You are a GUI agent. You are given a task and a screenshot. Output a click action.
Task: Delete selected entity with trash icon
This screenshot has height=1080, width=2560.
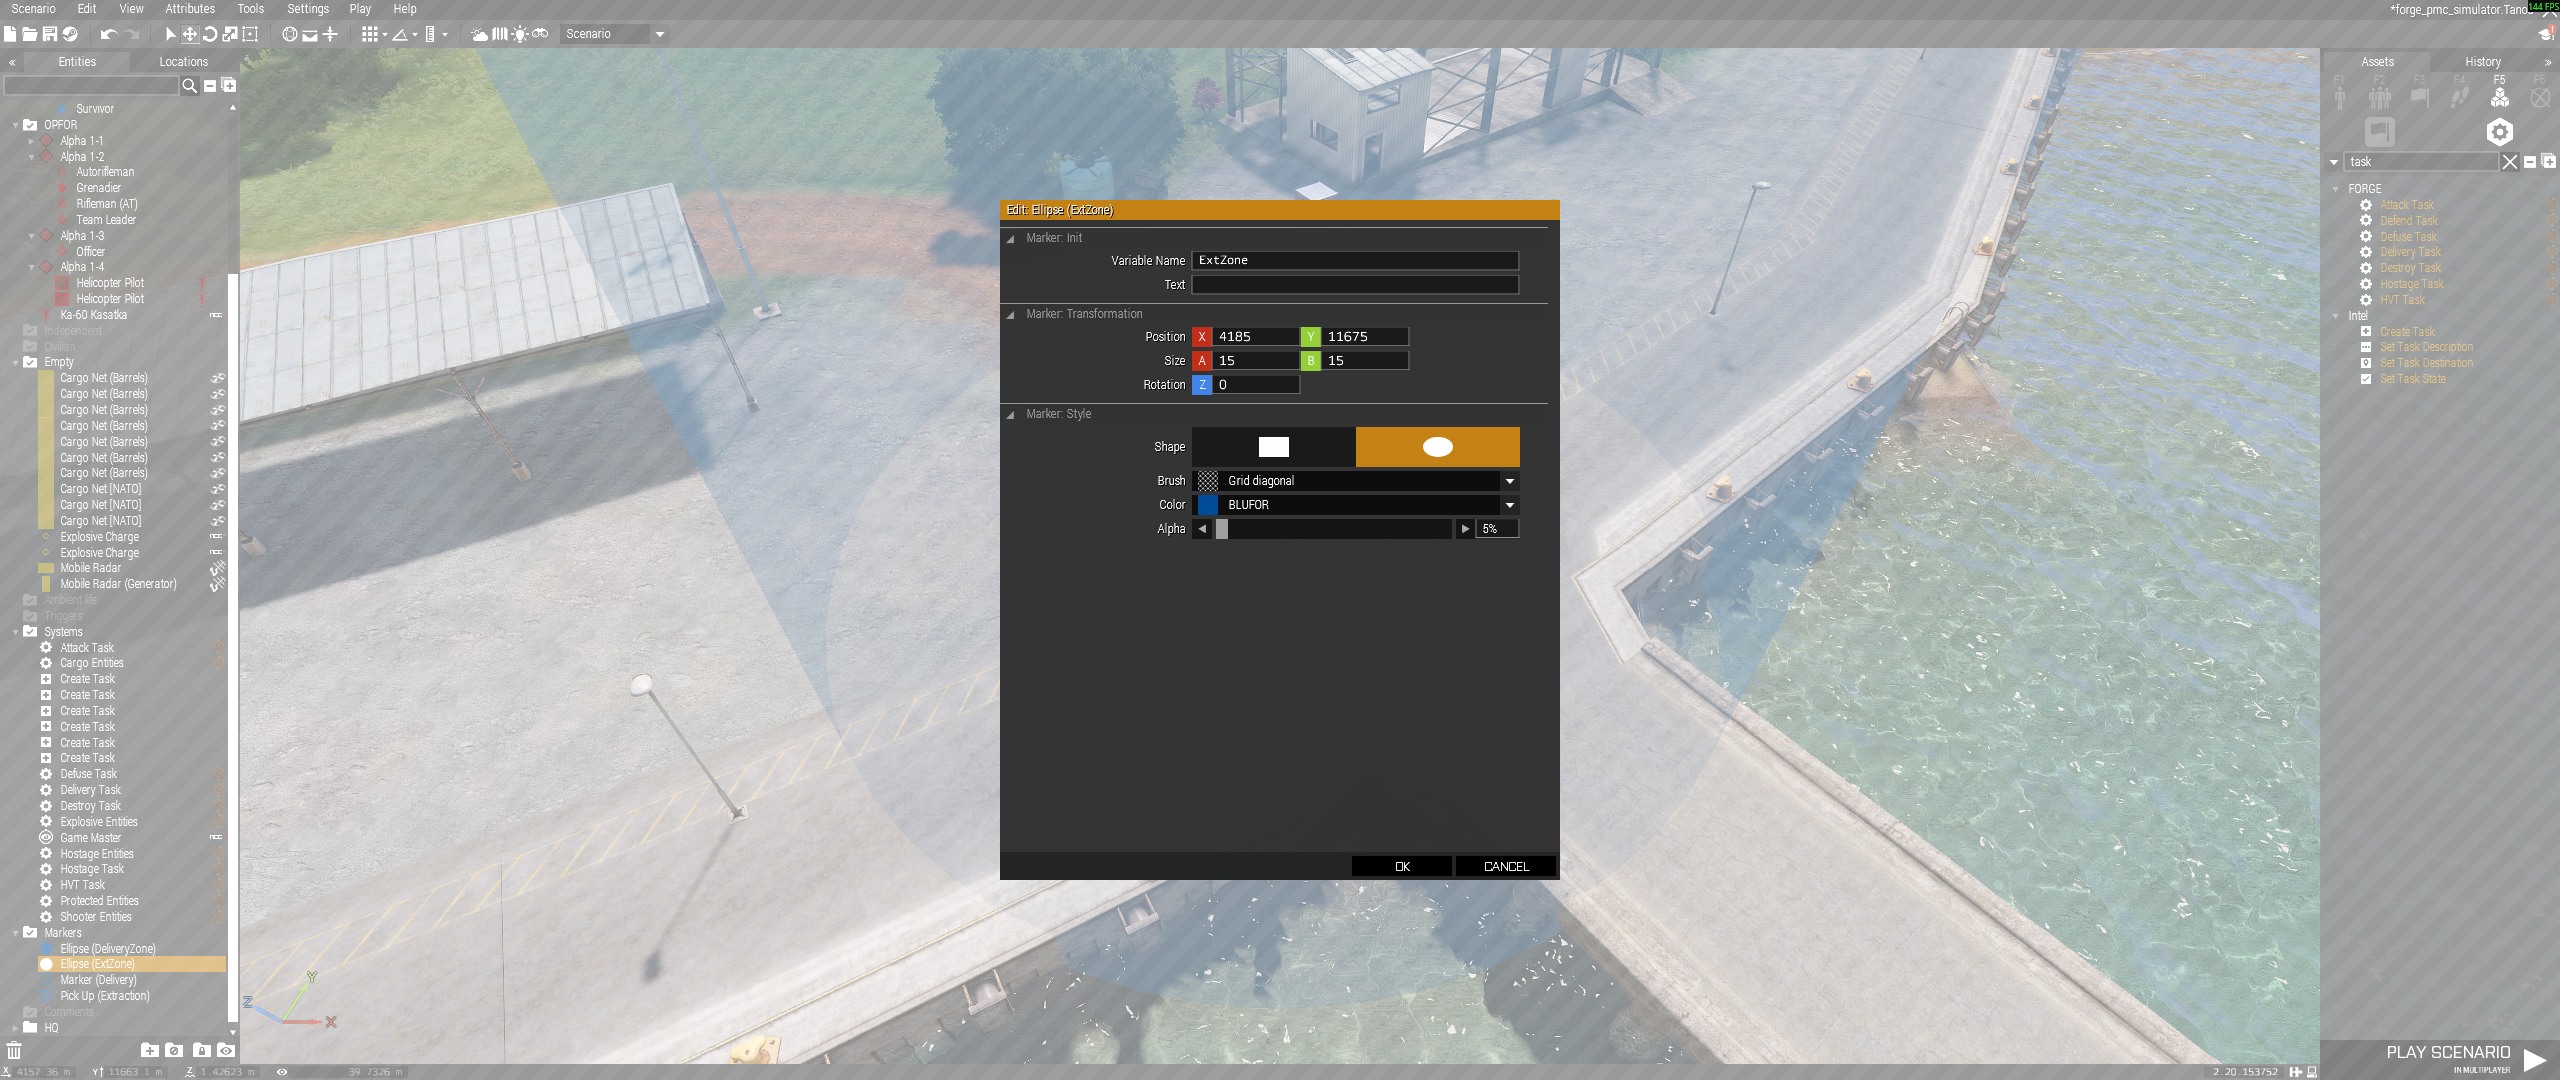14,1050
